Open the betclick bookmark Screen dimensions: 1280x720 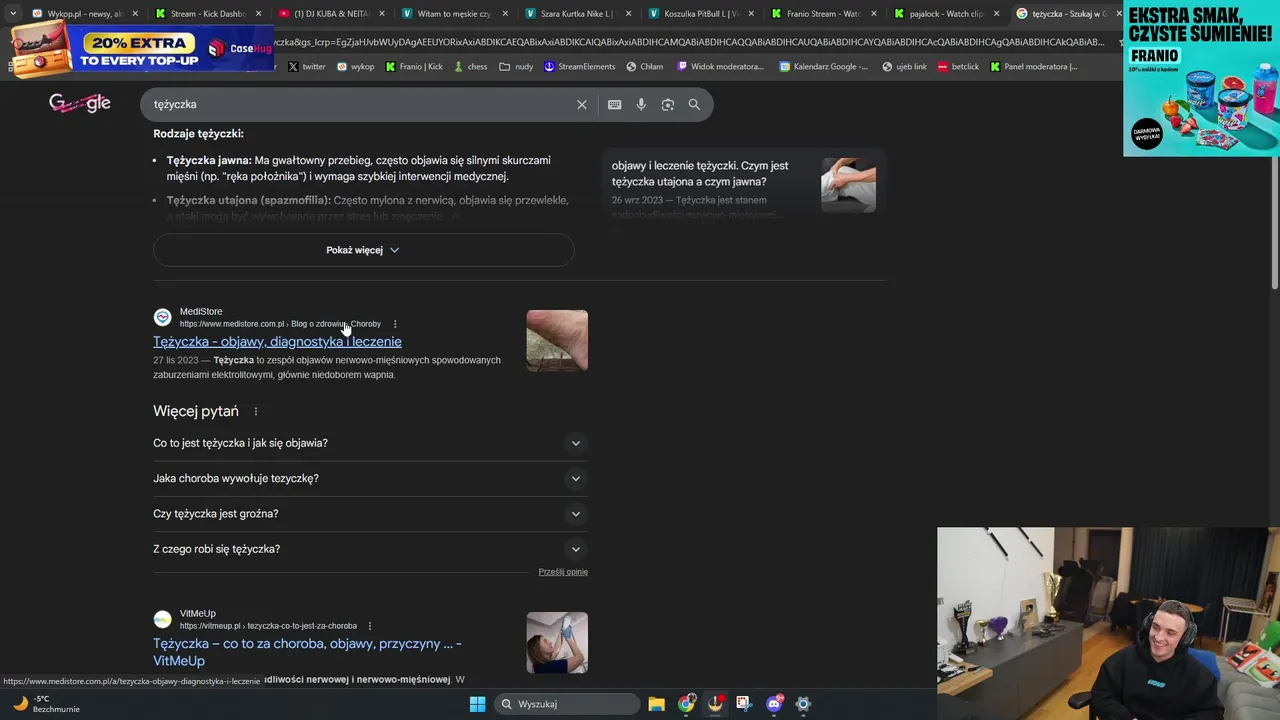[958, 66]
